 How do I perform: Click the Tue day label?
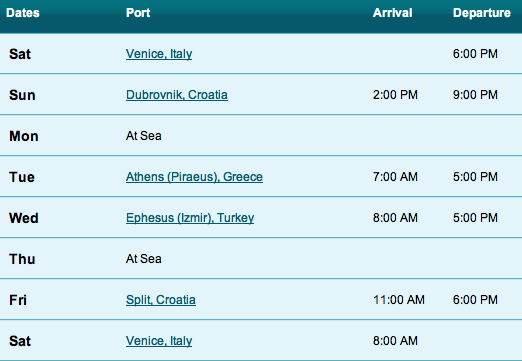click(x=22, y=177)
